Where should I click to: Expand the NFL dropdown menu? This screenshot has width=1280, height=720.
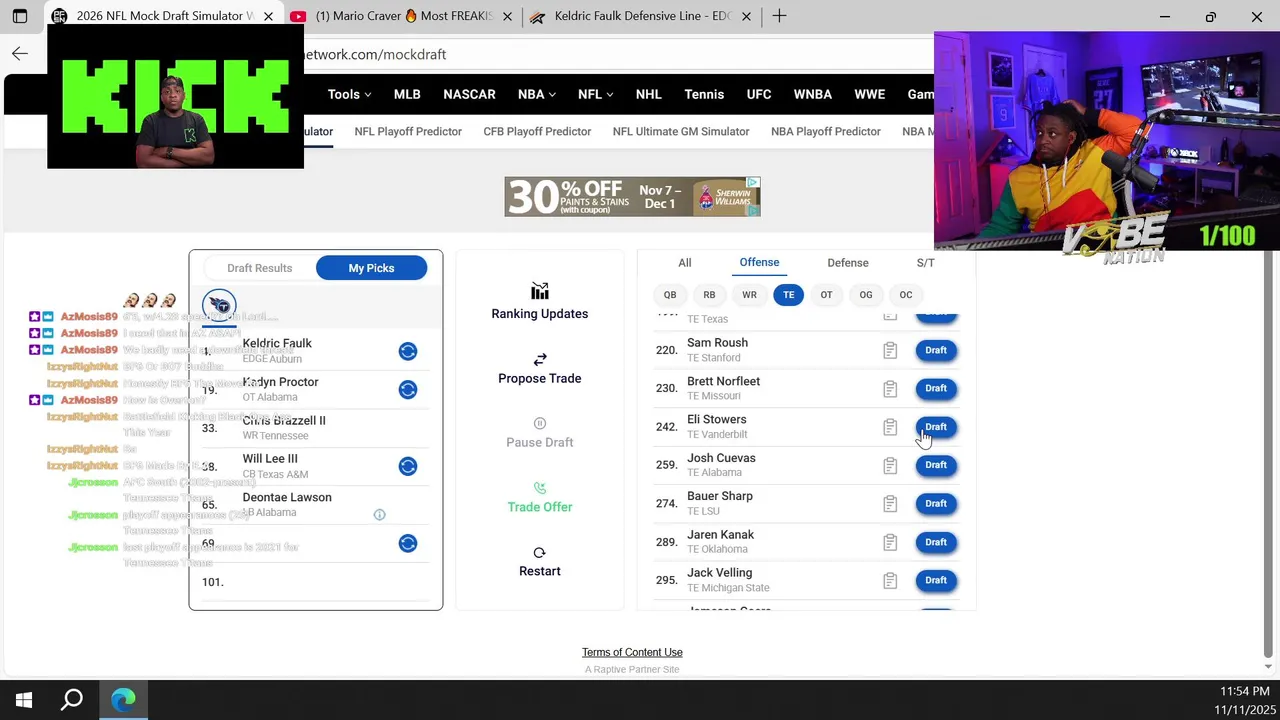(x=596, y=94)
